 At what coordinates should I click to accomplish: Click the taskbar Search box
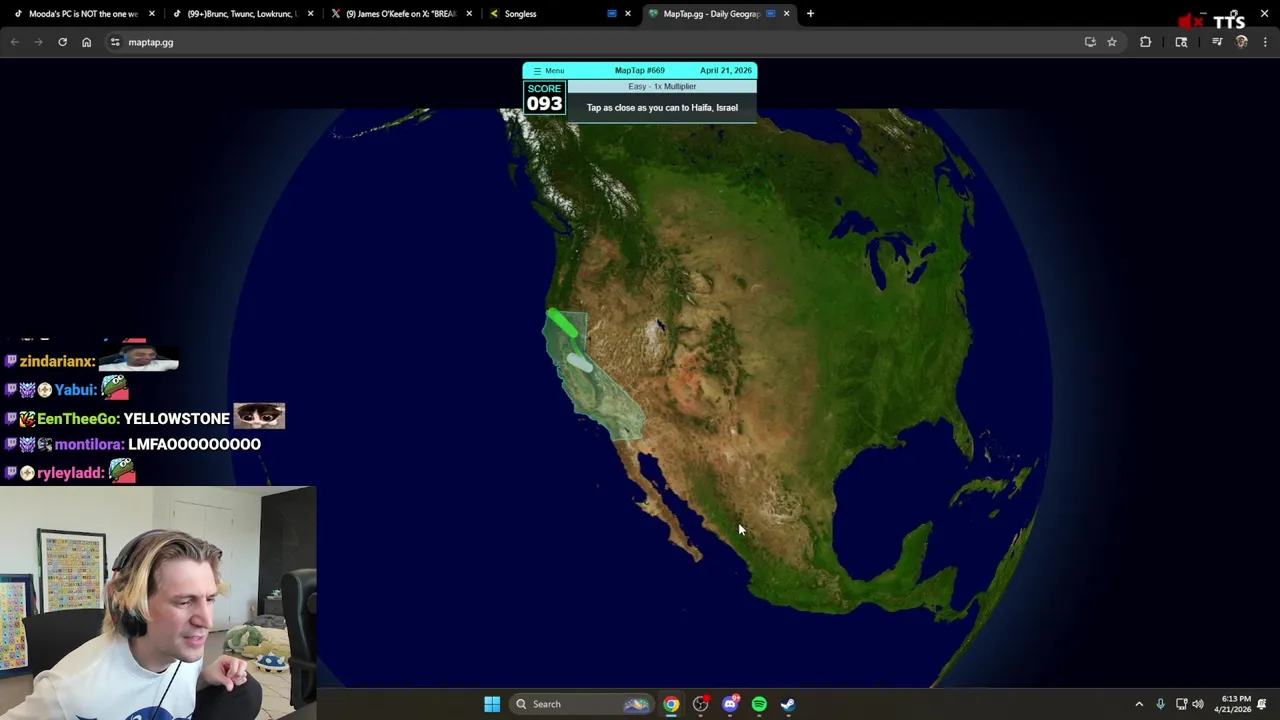pos(582,704)
